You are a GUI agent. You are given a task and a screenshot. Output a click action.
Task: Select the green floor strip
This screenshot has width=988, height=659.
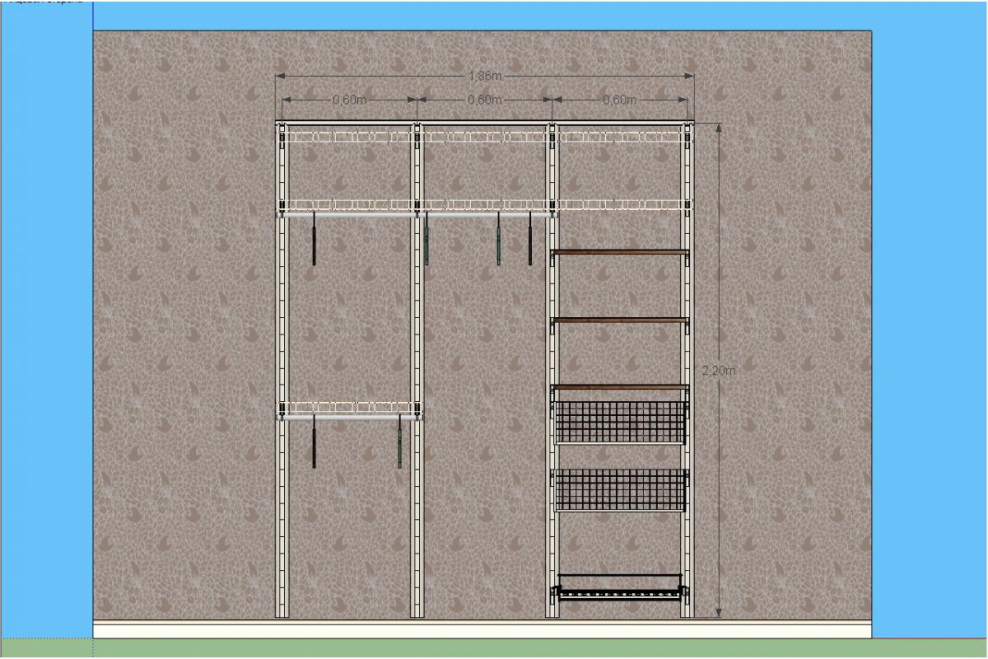[x=480, y=648]
